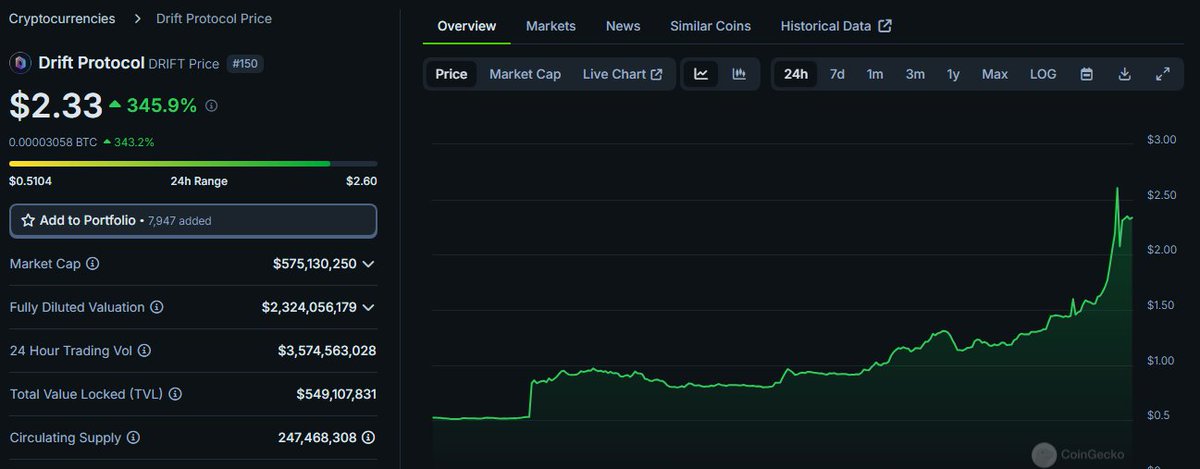Click the Drift Protocol coin logo icon
1200x469 pixels.
20,63
